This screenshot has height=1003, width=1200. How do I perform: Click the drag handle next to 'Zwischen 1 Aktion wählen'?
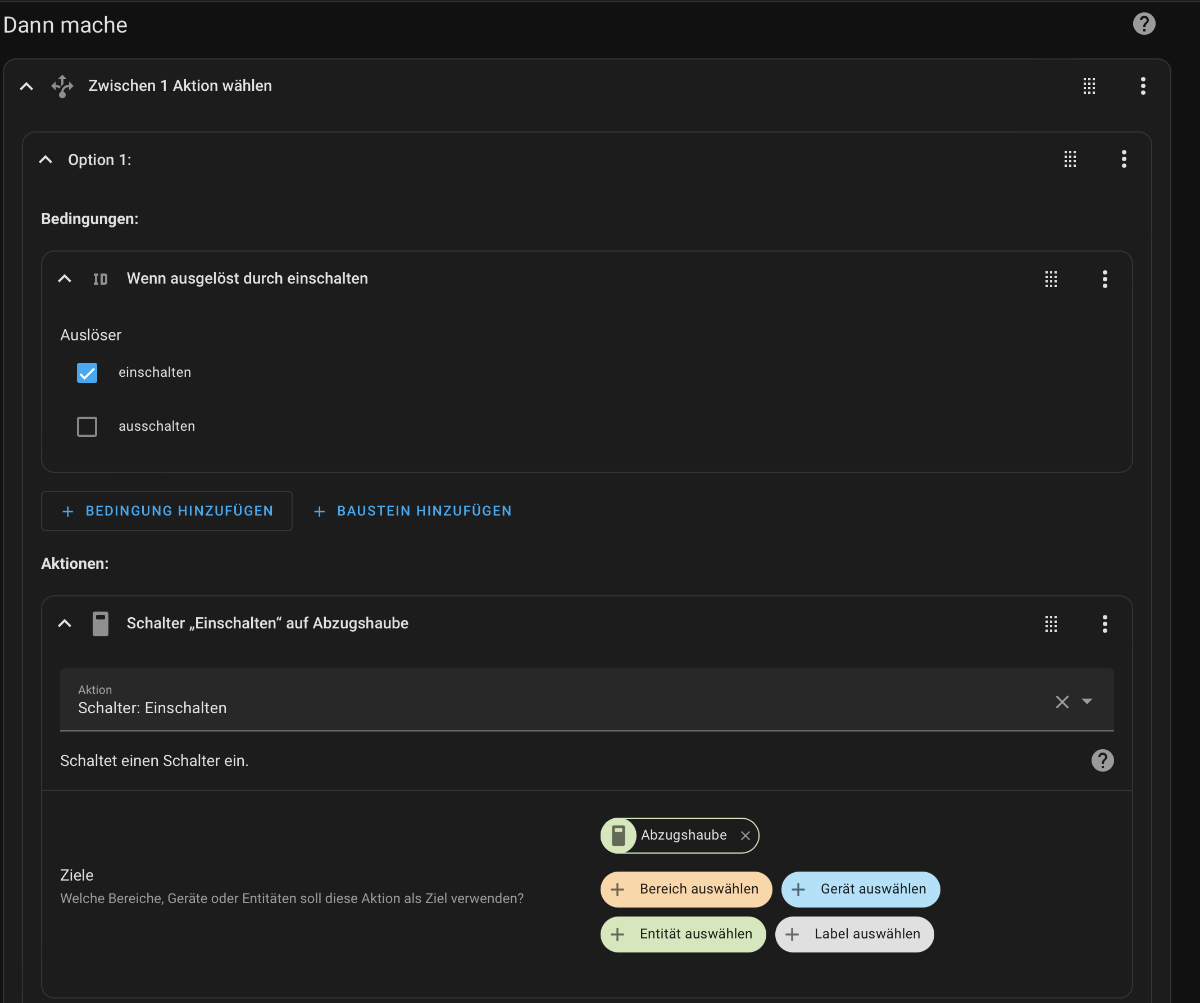click(x=1089, y=86)
